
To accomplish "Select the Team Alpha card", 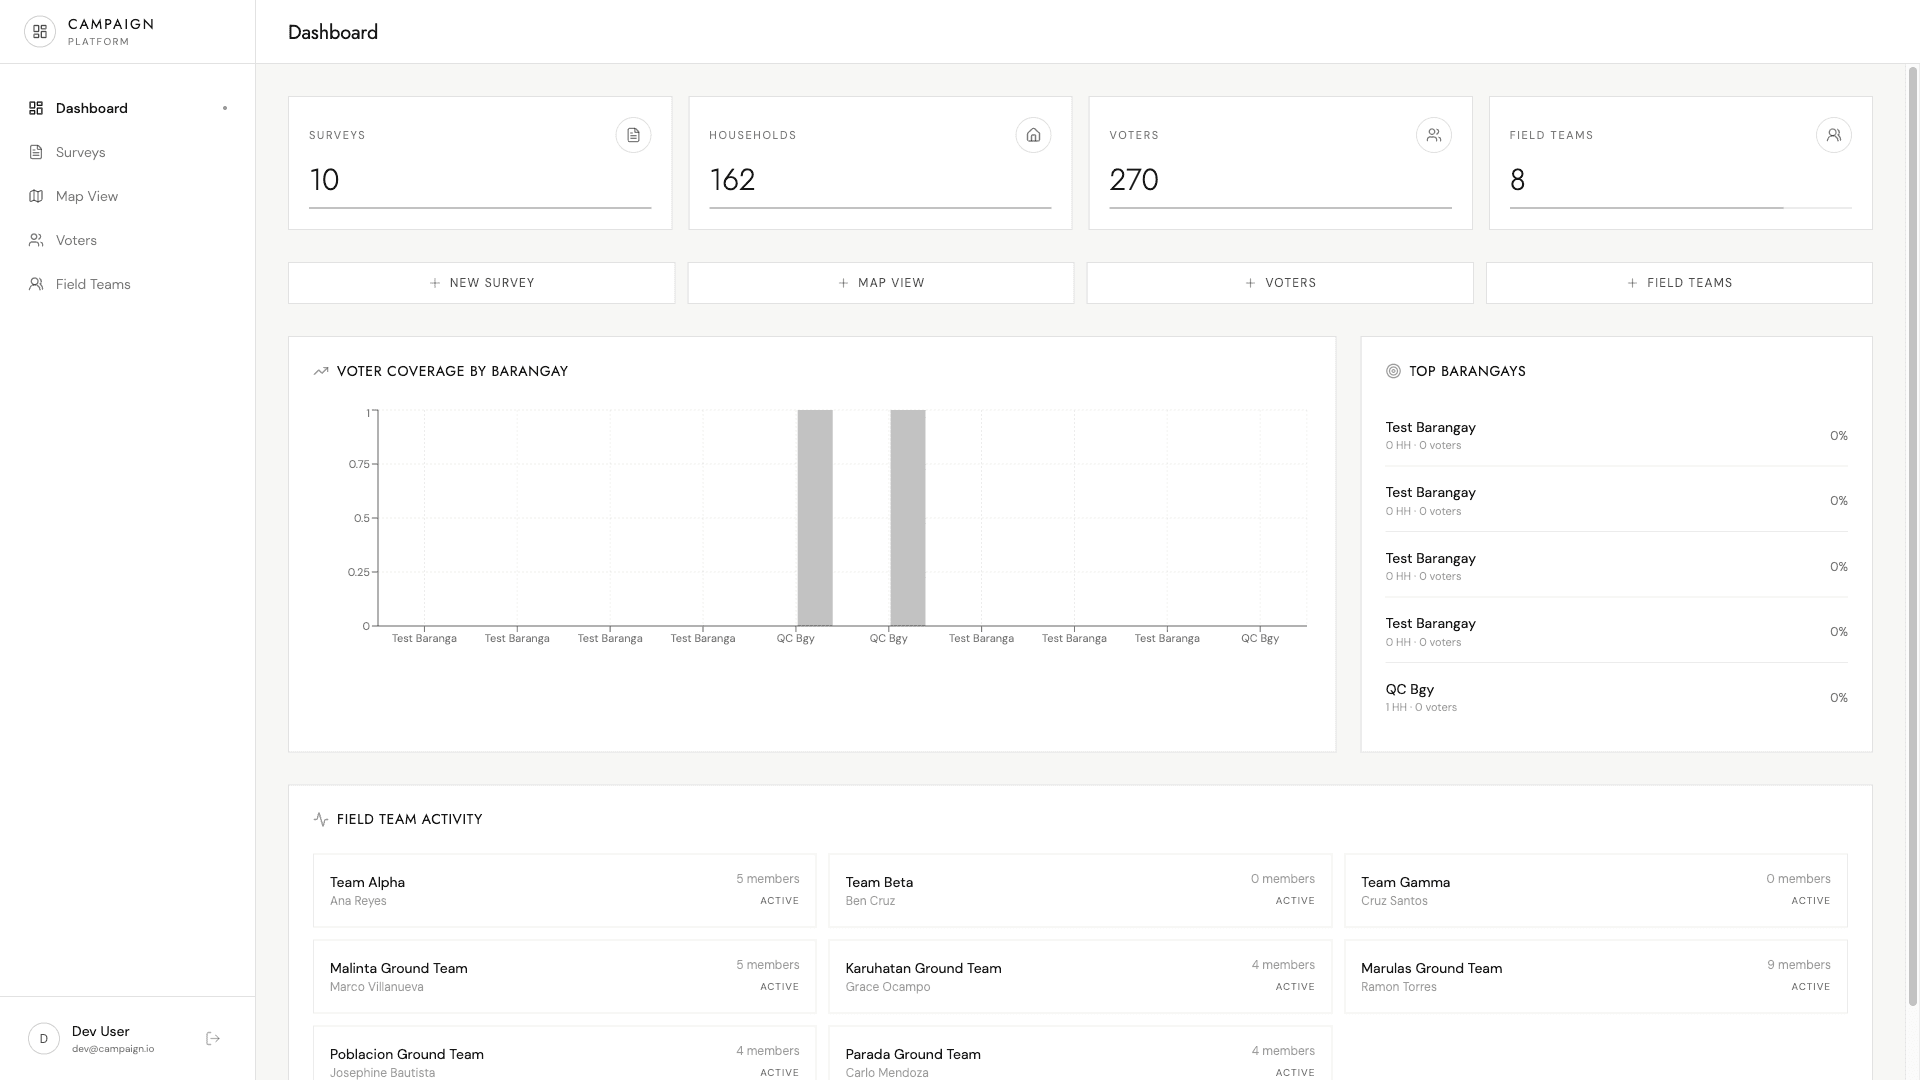I will tap(564, 890).
